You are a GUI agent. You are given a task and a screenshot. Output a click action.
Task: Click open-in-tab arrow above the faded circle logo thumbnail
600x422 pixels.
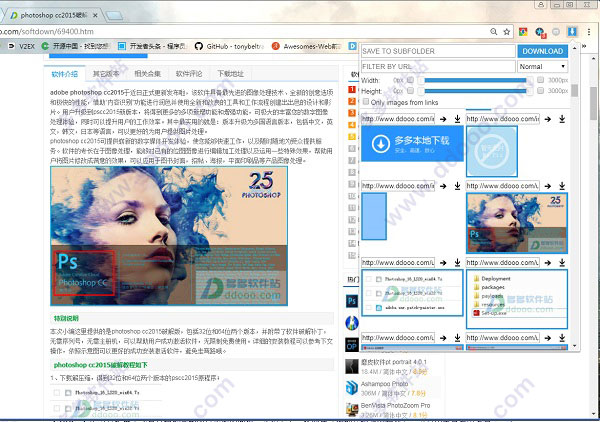point(548,119)
